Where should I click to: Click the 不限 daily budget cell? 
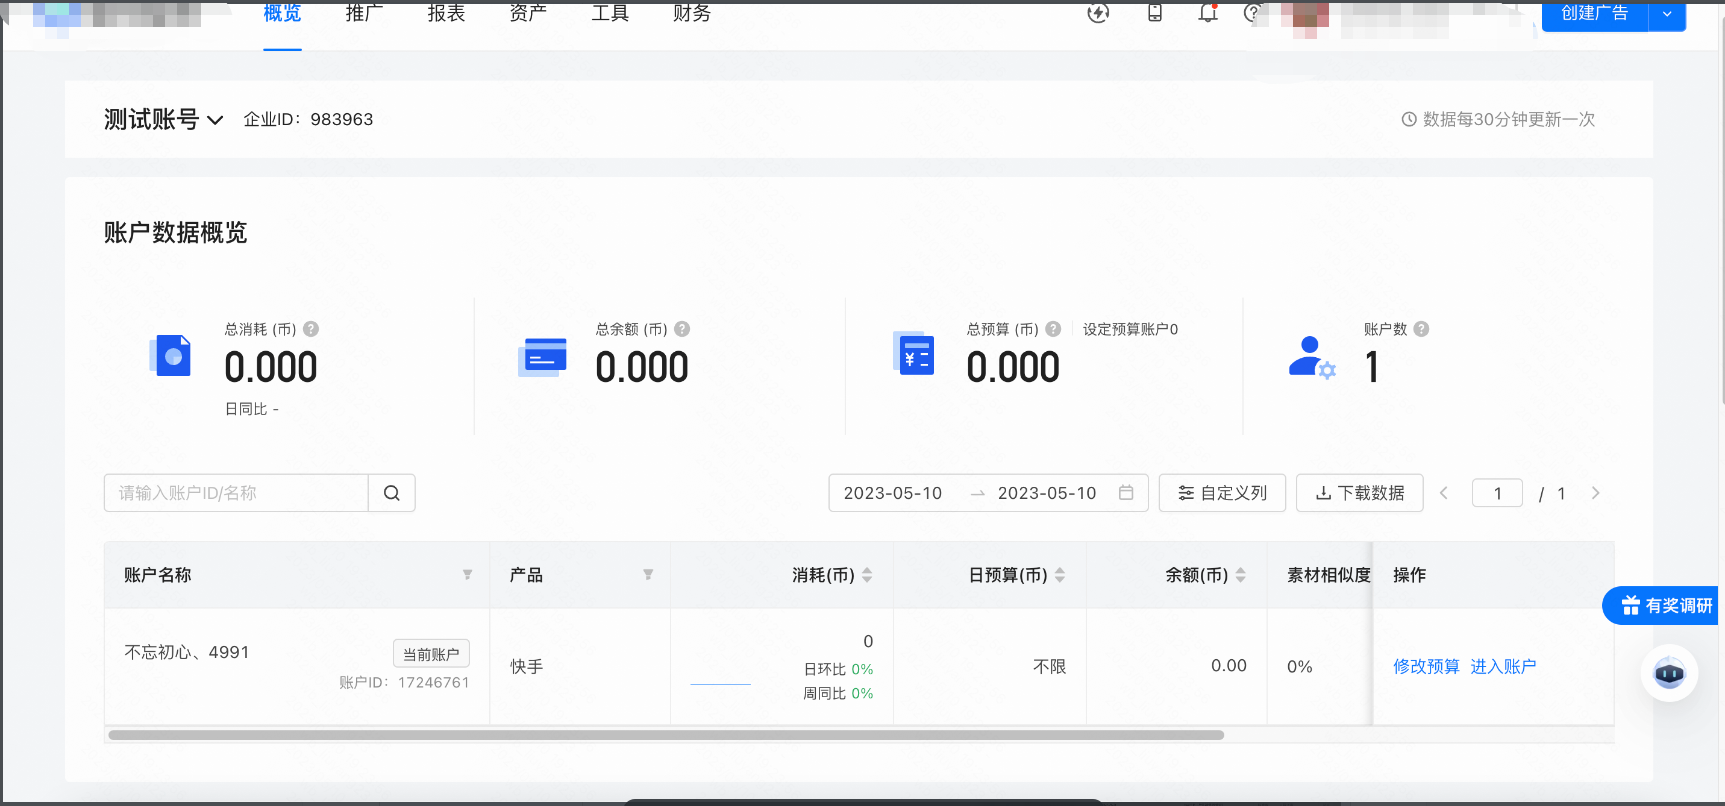[x=1049, y=667]
